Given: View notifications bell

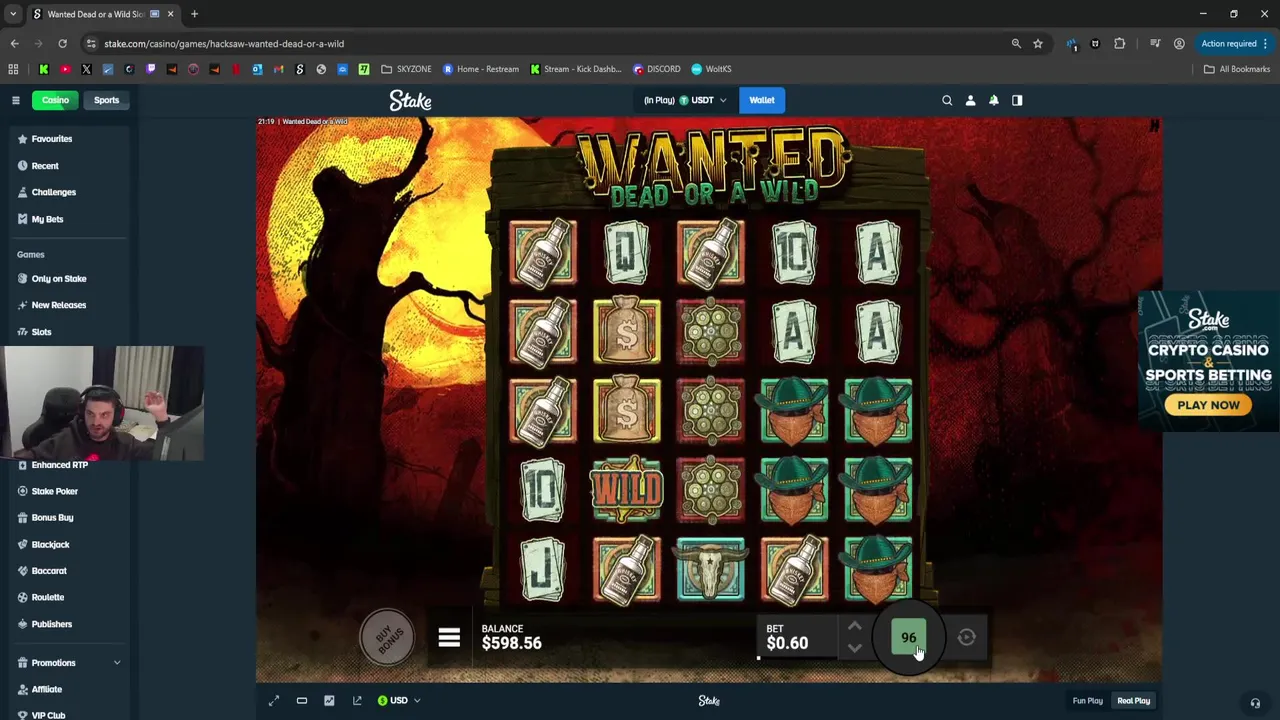Looking at the screenshot, I should click(994, 100).
